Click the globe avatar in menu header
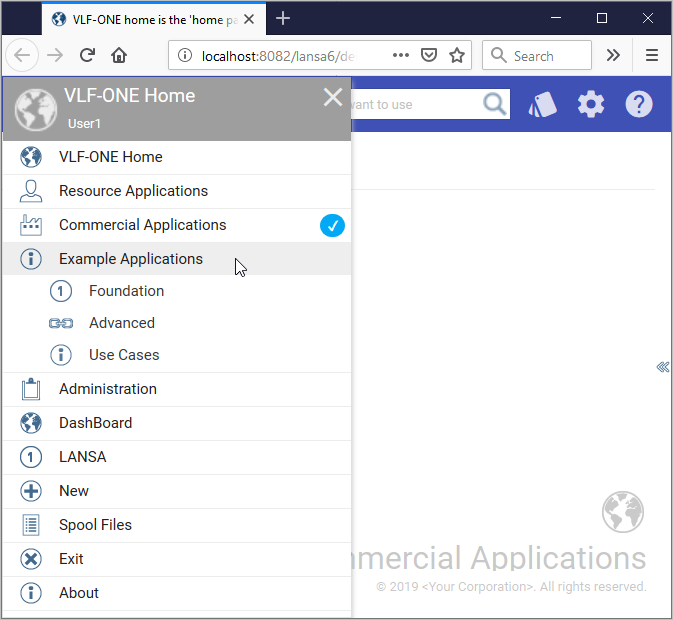The image size is (673, 620). click(x=36, y=110)
